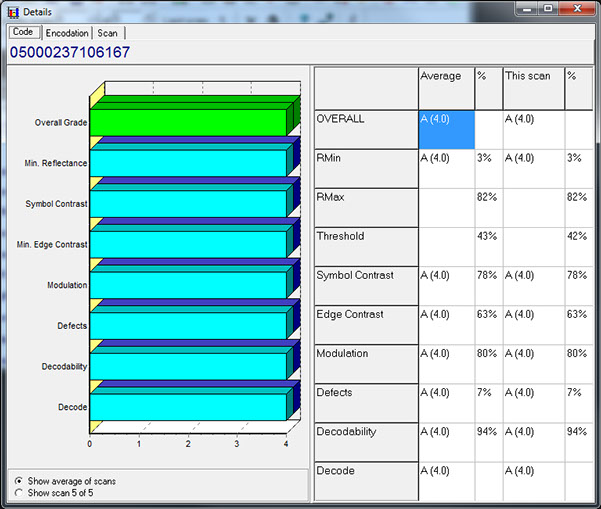The width and height of the screenshot is (601, 509).
Task: Click the Average column header
Action: point(447,89)
